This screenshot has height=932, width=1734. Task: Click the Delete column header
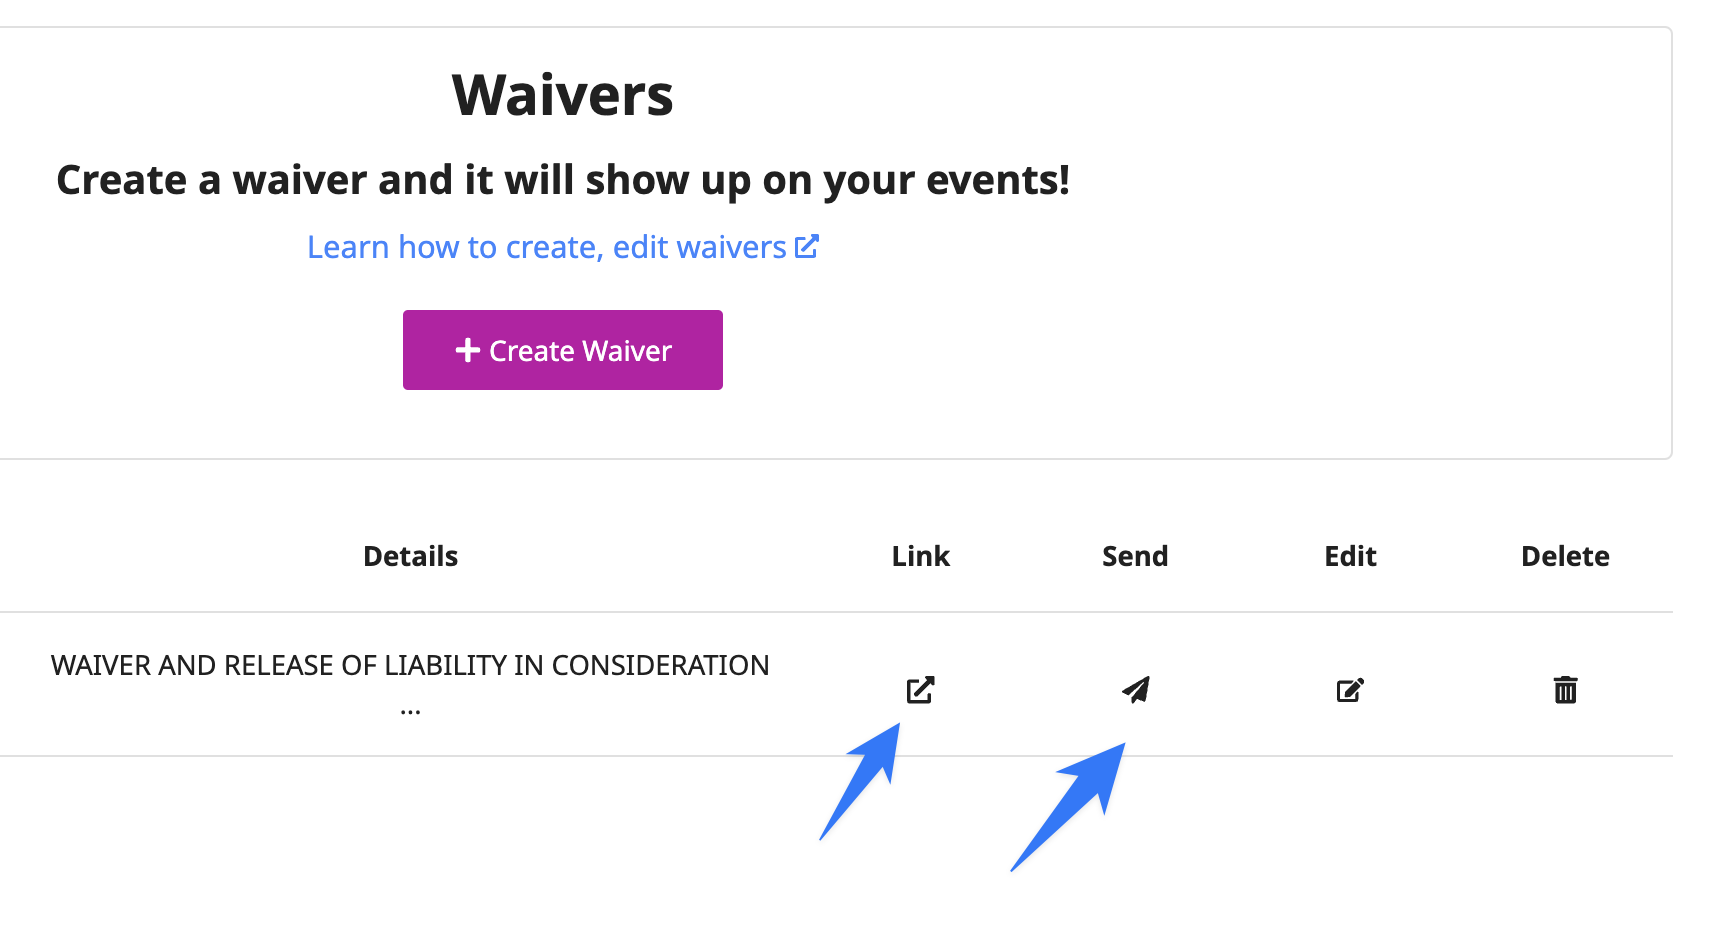pos(1565,556)
